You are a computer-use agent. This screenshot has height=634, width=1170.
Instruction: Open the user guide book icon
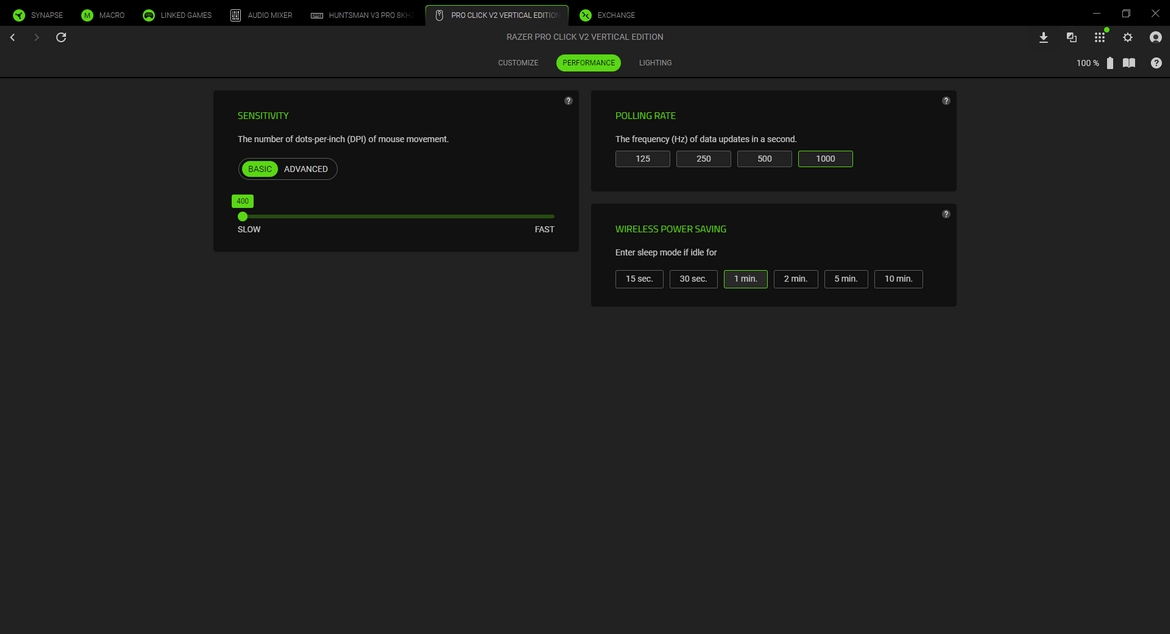(1129, 63)
